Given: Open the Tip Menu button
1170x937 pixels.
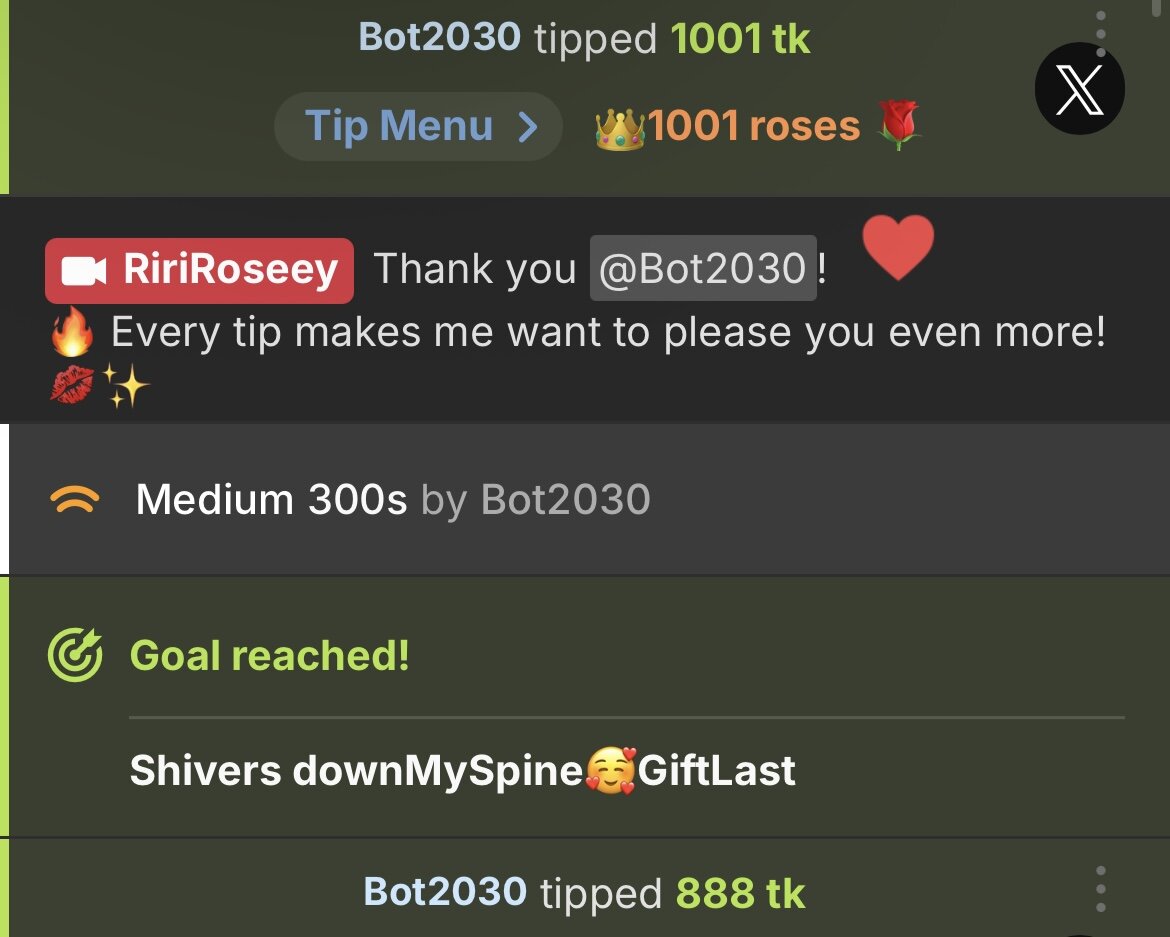Looking at the screenshot, I should coord(418,126).
